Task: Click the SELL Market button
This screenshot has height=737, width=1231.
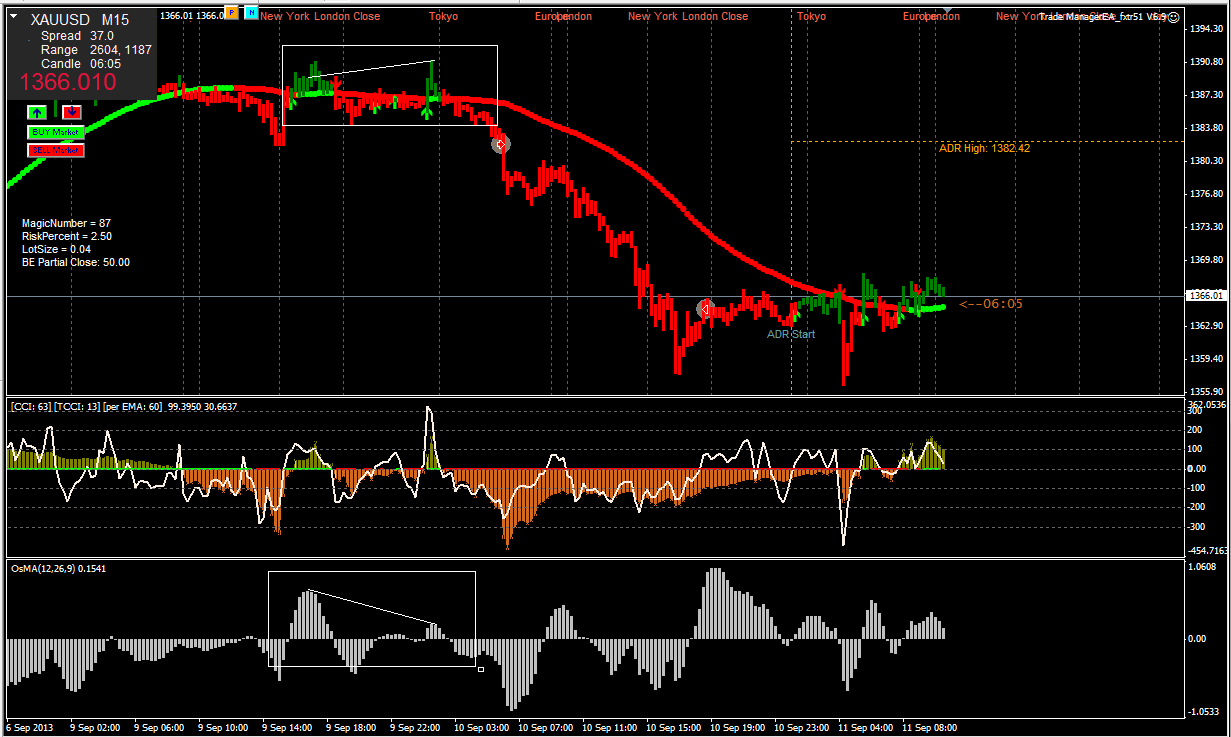Action: [56, 151]
